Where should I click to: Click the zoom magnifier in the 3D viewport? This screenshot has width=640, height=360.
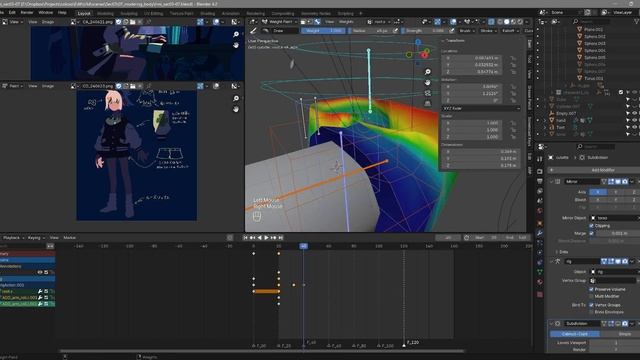click(427, 72)
